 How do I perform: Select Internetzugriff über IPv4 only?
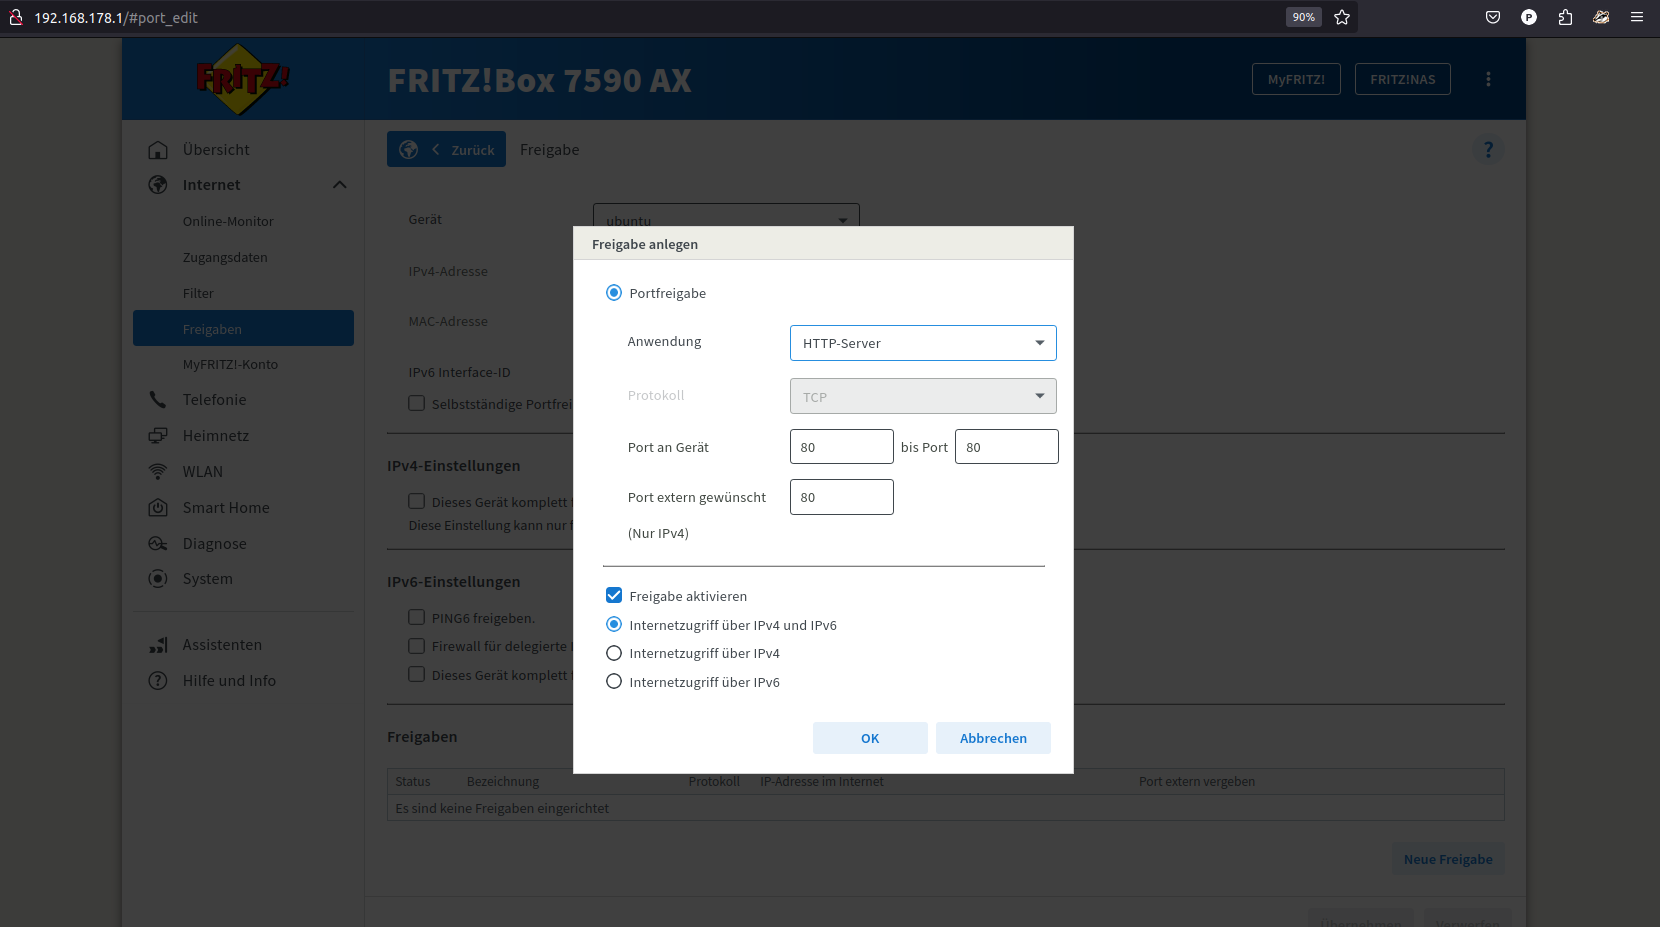tap(614, 654)
